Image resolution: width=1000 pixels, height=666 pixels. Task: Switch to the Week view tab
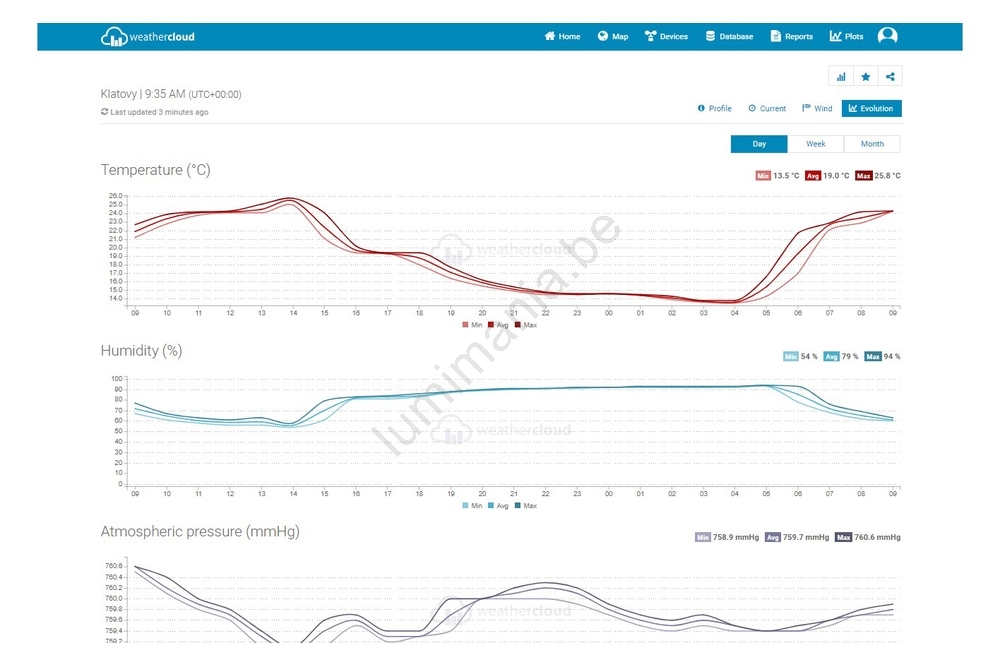pos(816,144)
